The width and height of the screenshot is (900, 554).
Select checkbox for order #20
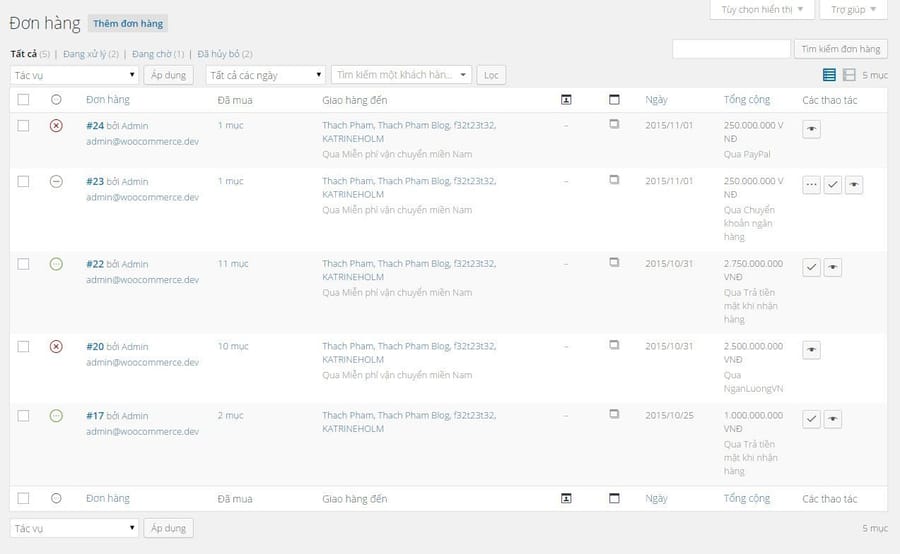click(23, 347)
